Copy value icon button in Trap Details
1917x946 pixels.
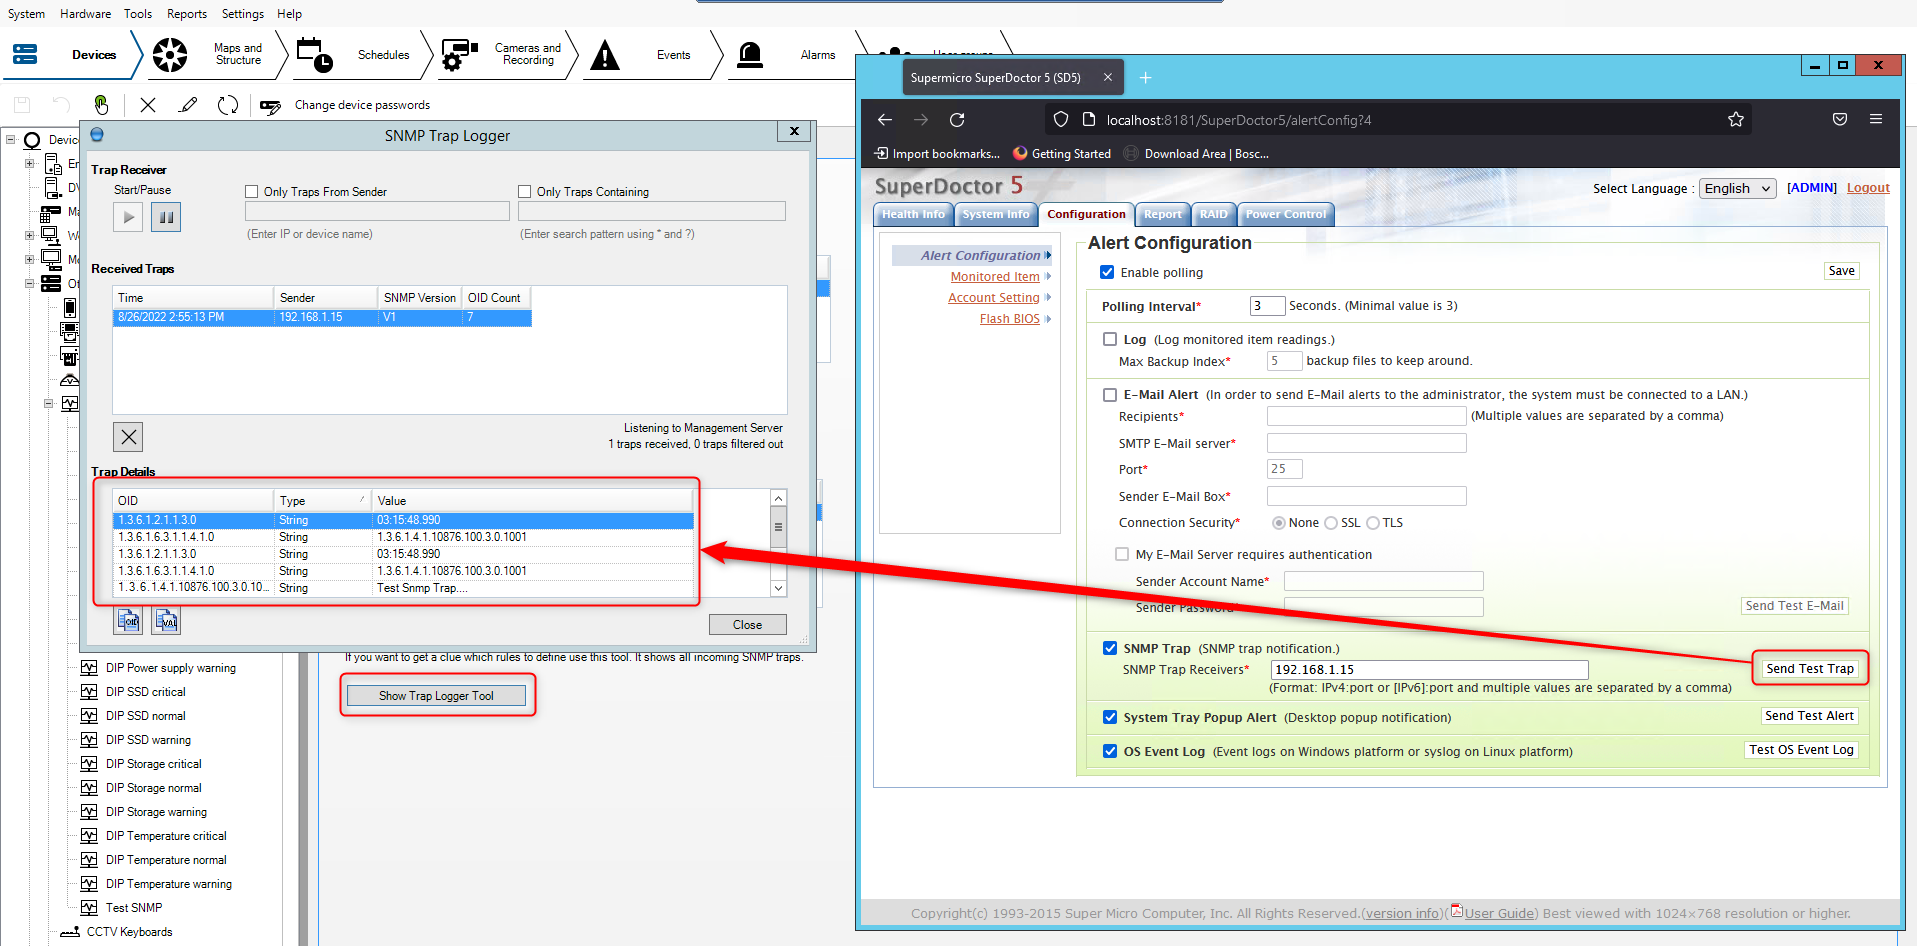click(166, 621)
